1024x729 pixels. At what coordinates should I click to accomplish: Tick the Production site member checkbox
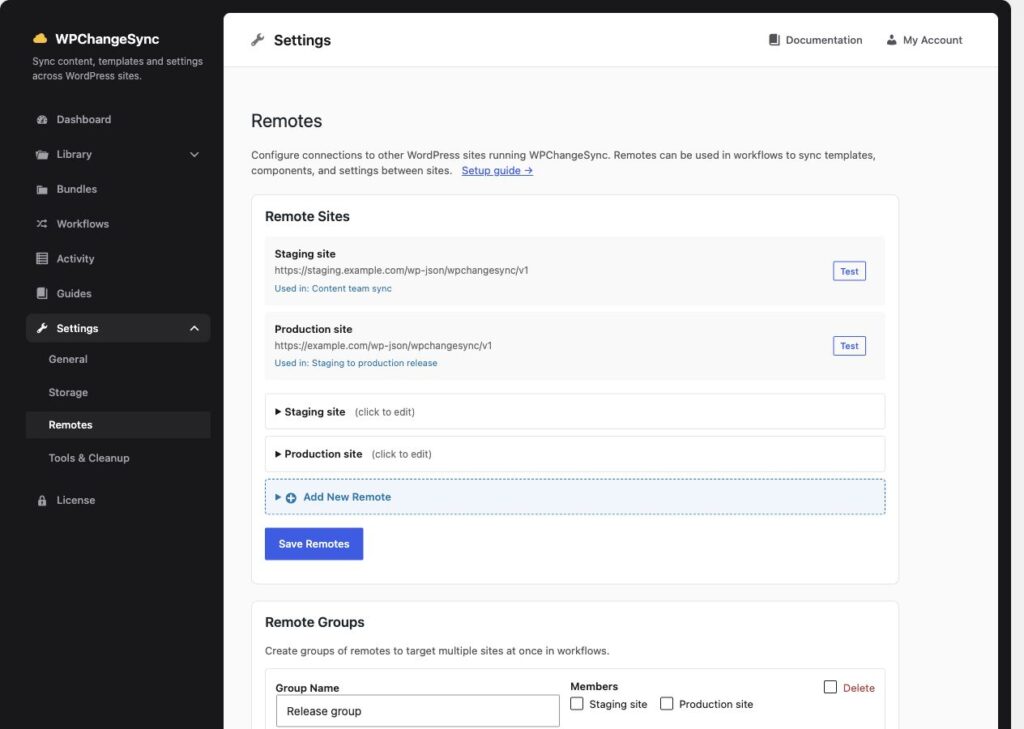(666, 704)
